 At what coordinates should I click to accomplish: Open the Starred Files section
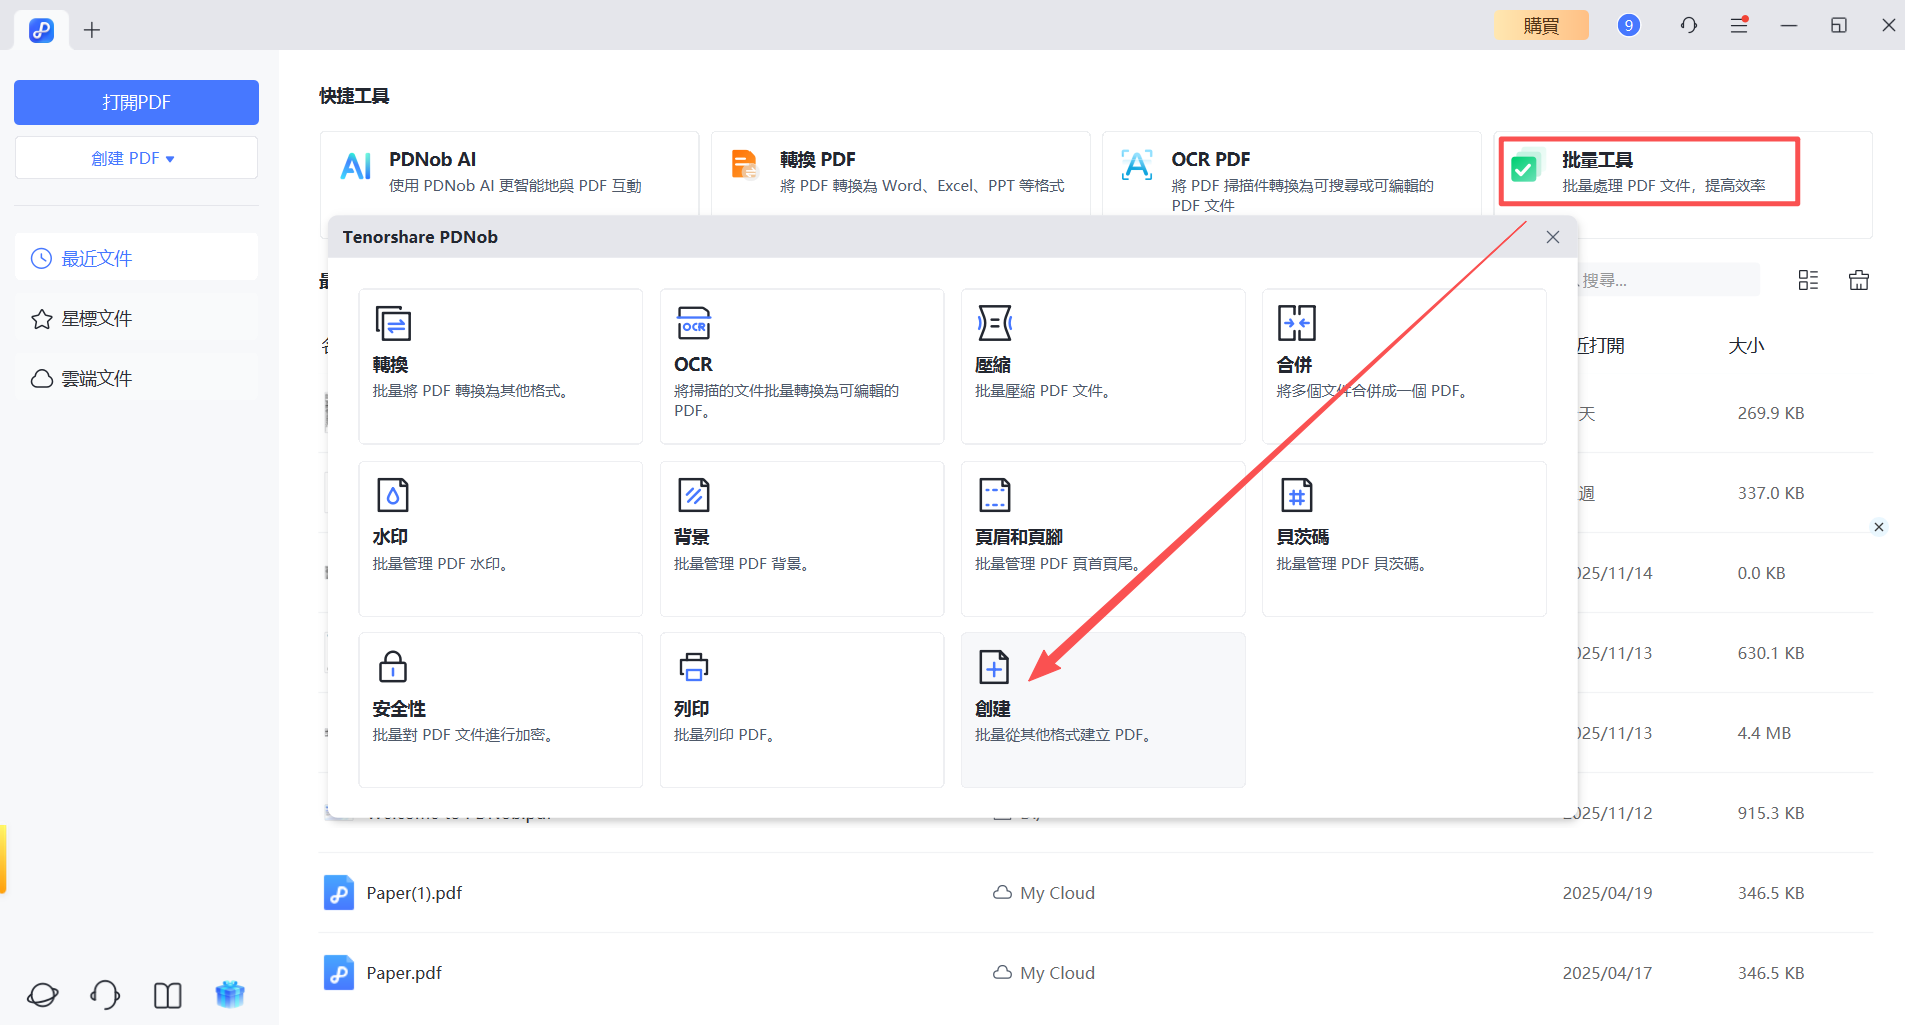click(x=96, y=319)
